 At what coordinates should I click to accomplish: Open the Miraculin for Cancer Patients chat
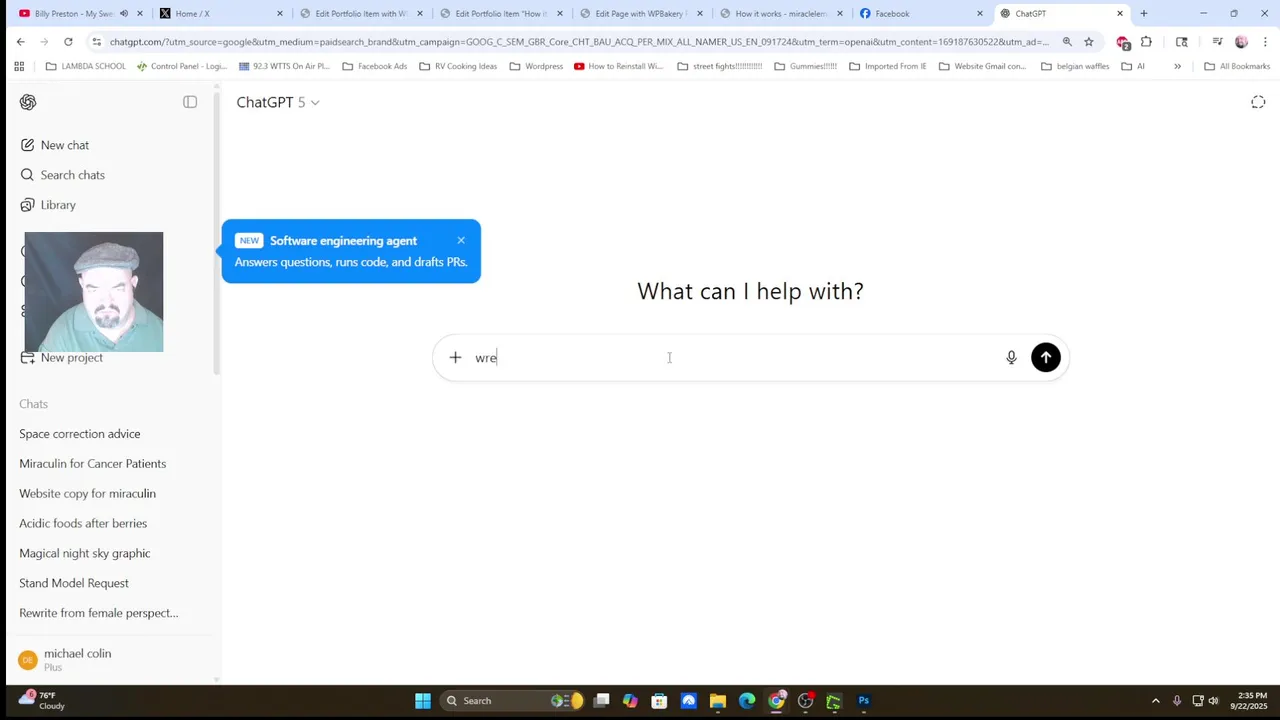pyautogui.click(x=93, y=464)
